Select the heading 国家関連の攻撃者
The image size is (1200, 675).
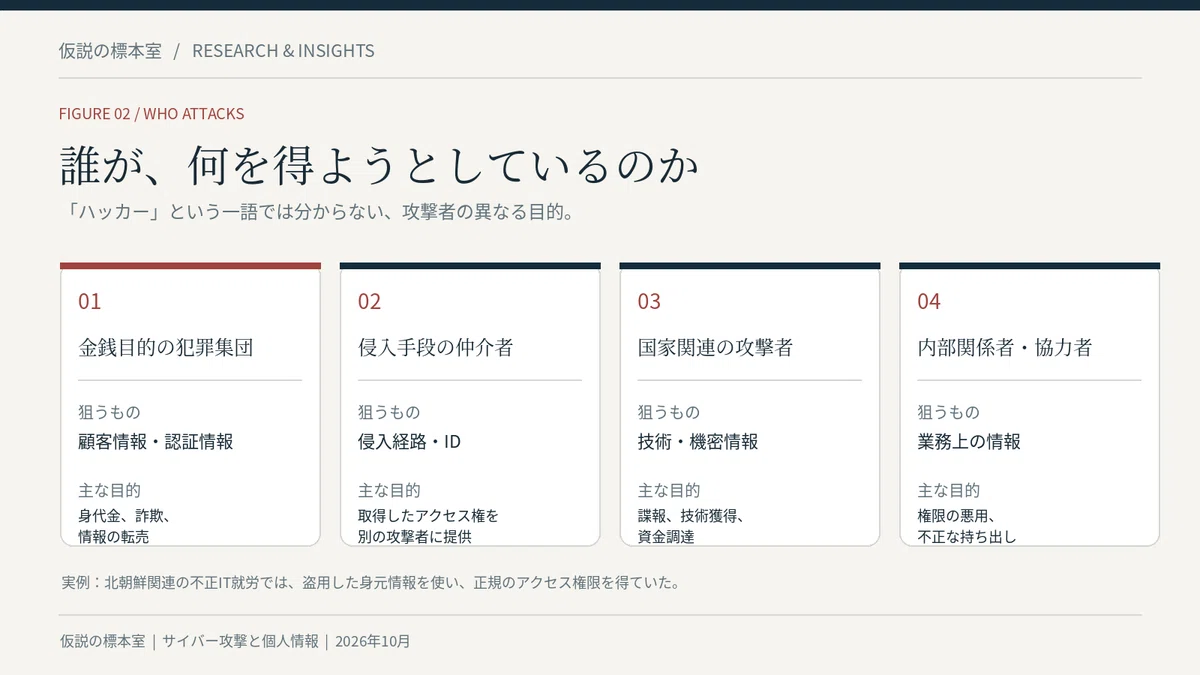click(716, 348)
